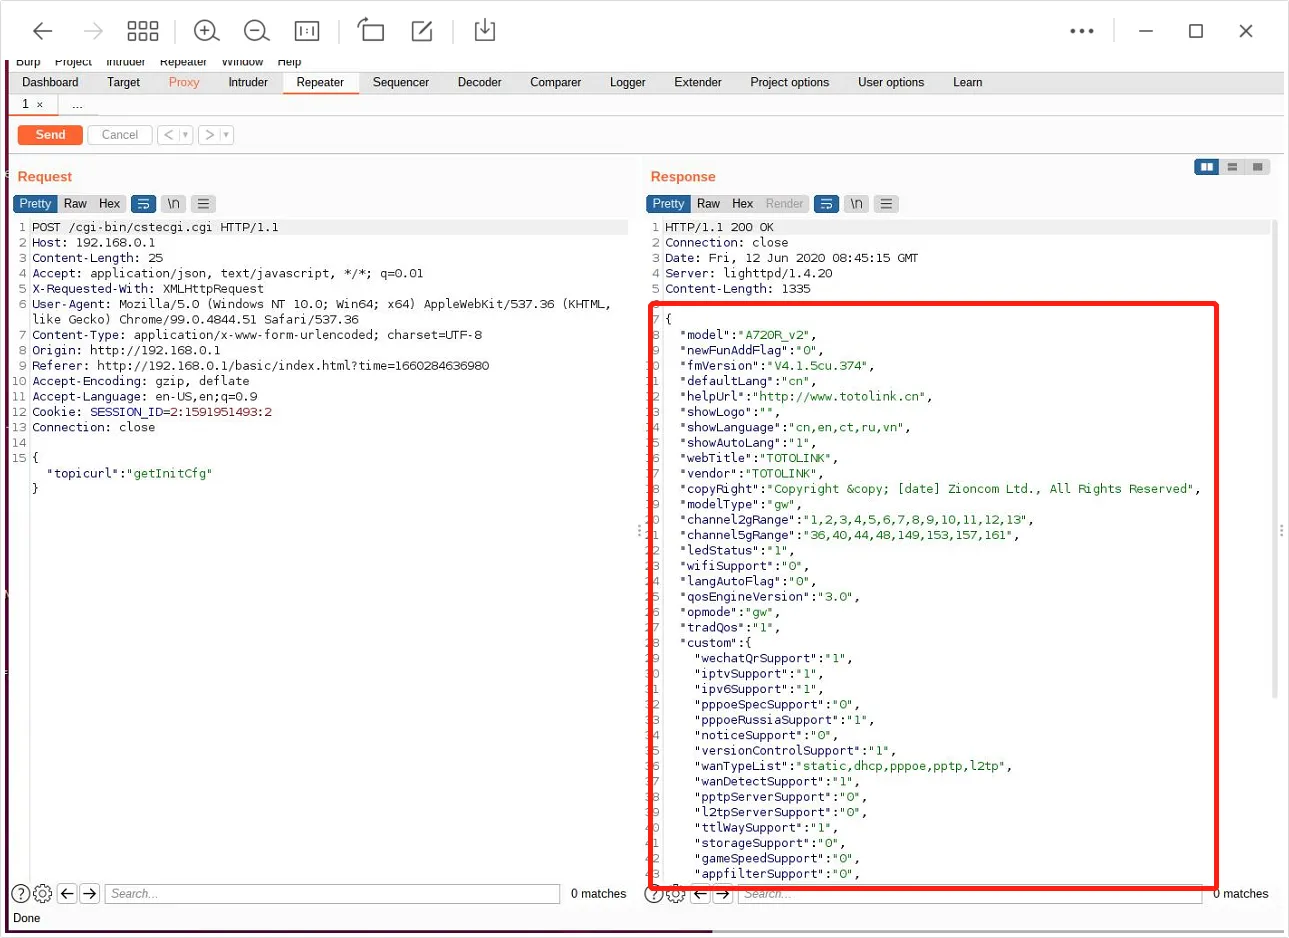This screenshot has height=938, width=1289.
Task: Select Pretty view in Request panel
Action: coord(35,204)
